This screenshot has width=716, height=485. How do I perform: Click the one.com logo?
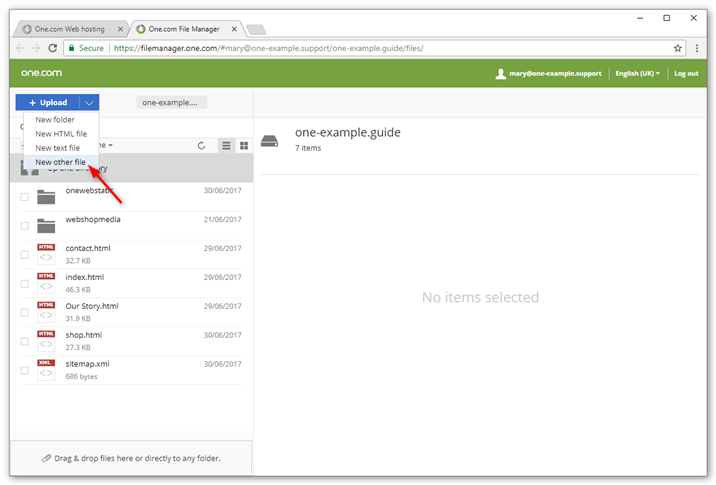41,73
